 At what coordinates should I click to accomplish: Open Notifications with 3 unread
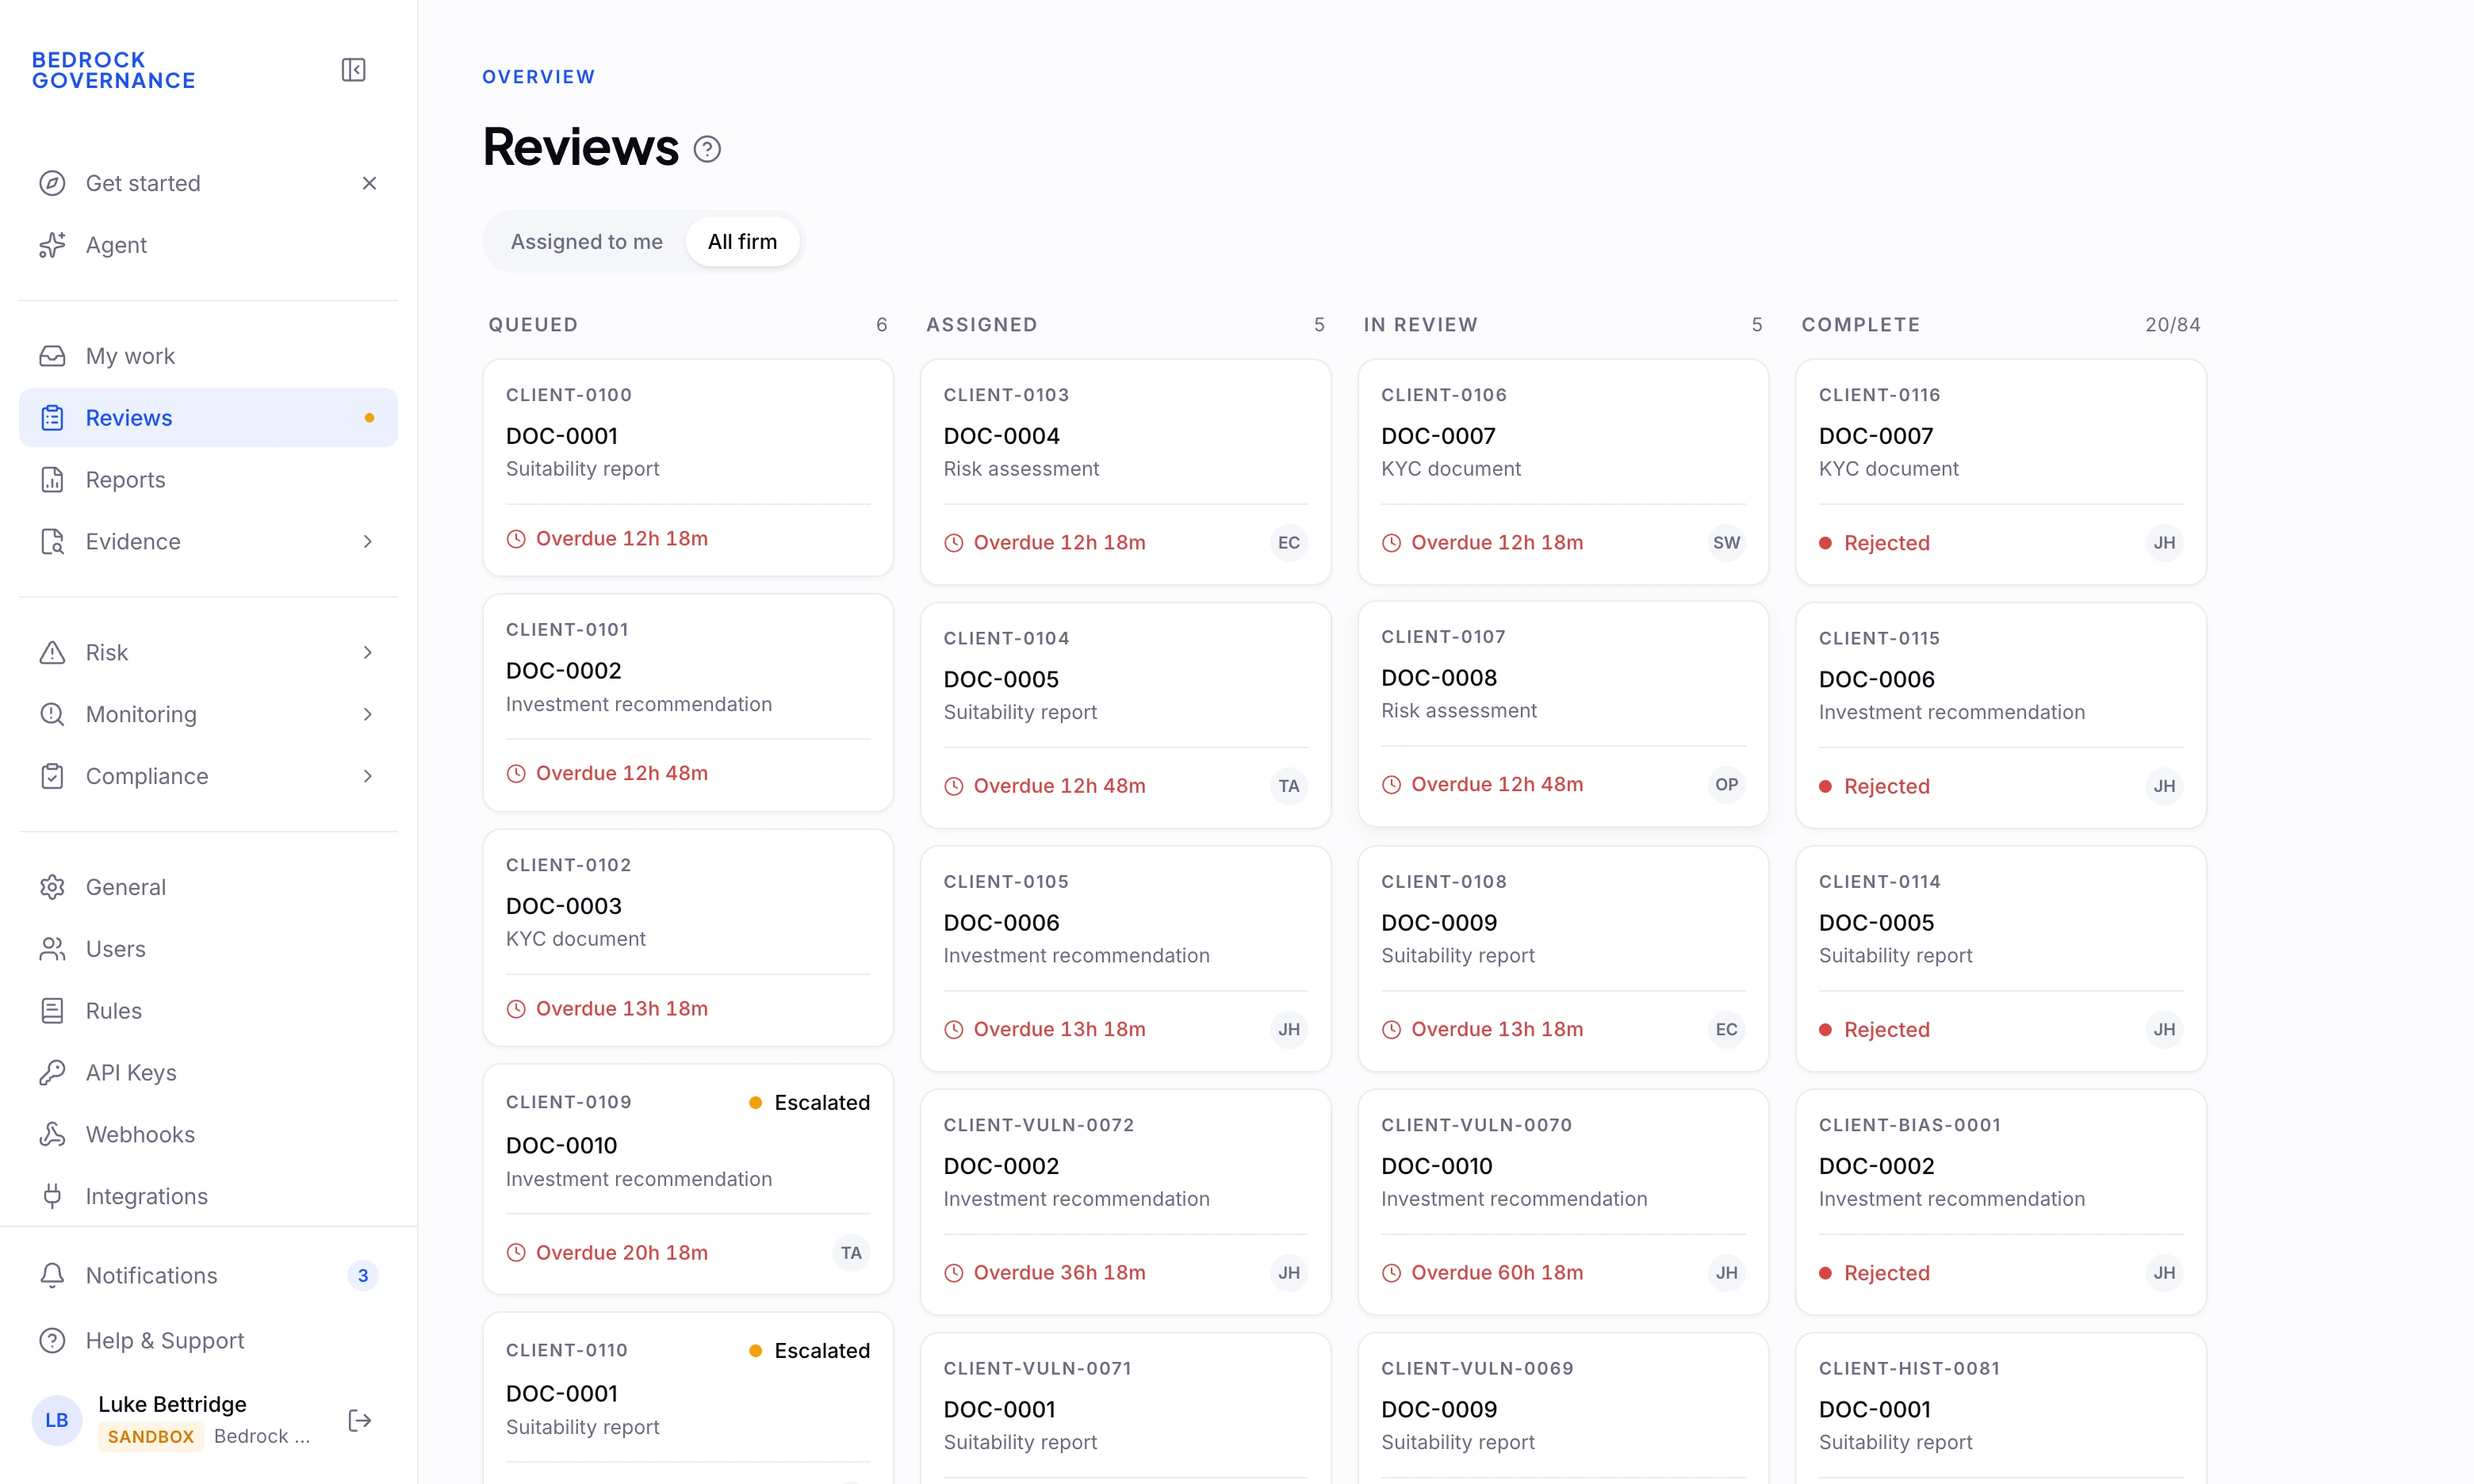208,1276
